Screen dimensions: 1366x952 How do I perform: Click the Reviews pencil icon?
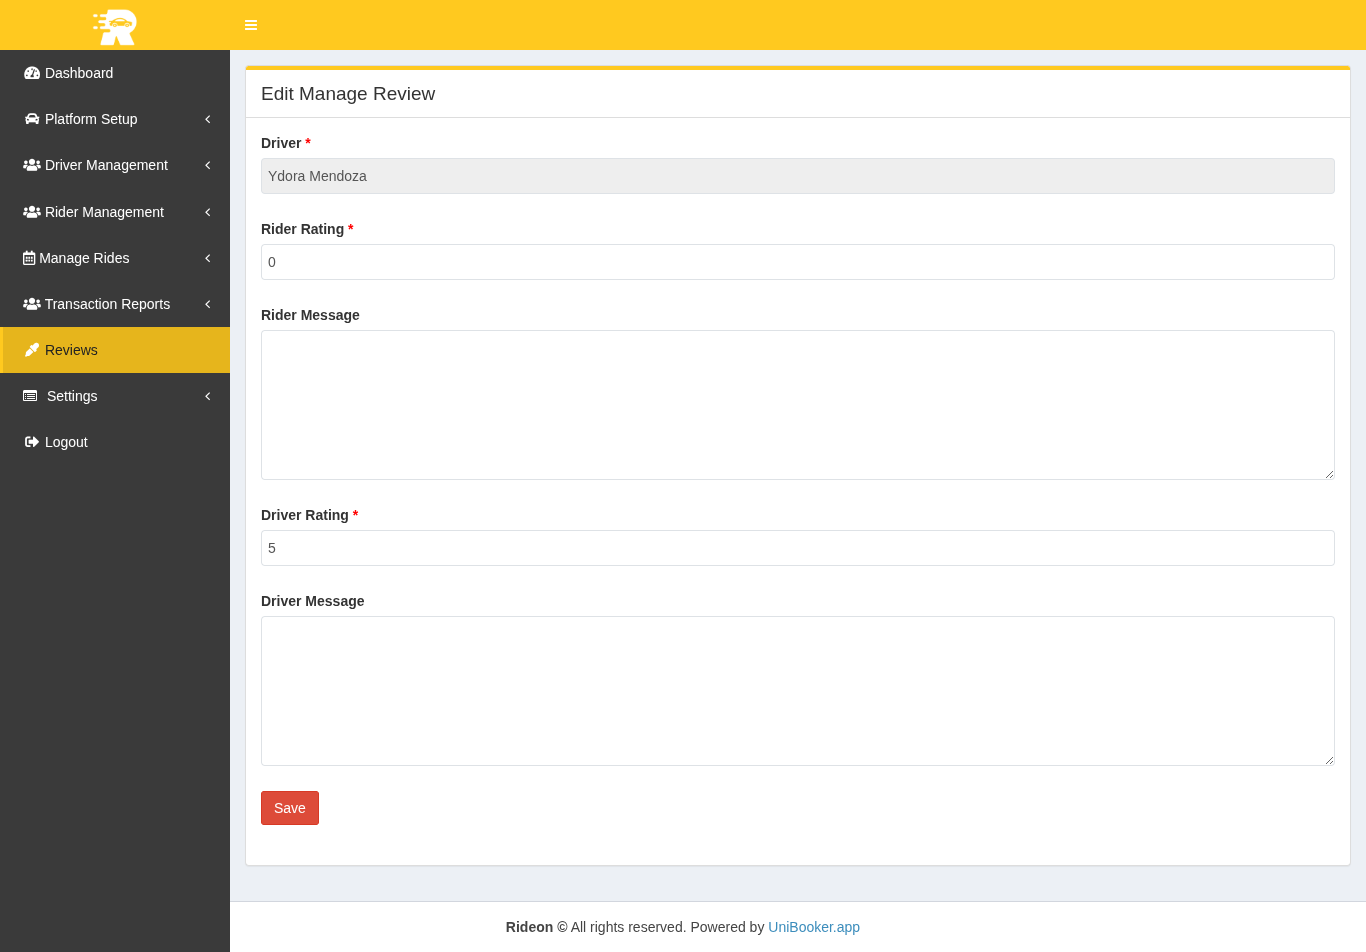(32, 350)
